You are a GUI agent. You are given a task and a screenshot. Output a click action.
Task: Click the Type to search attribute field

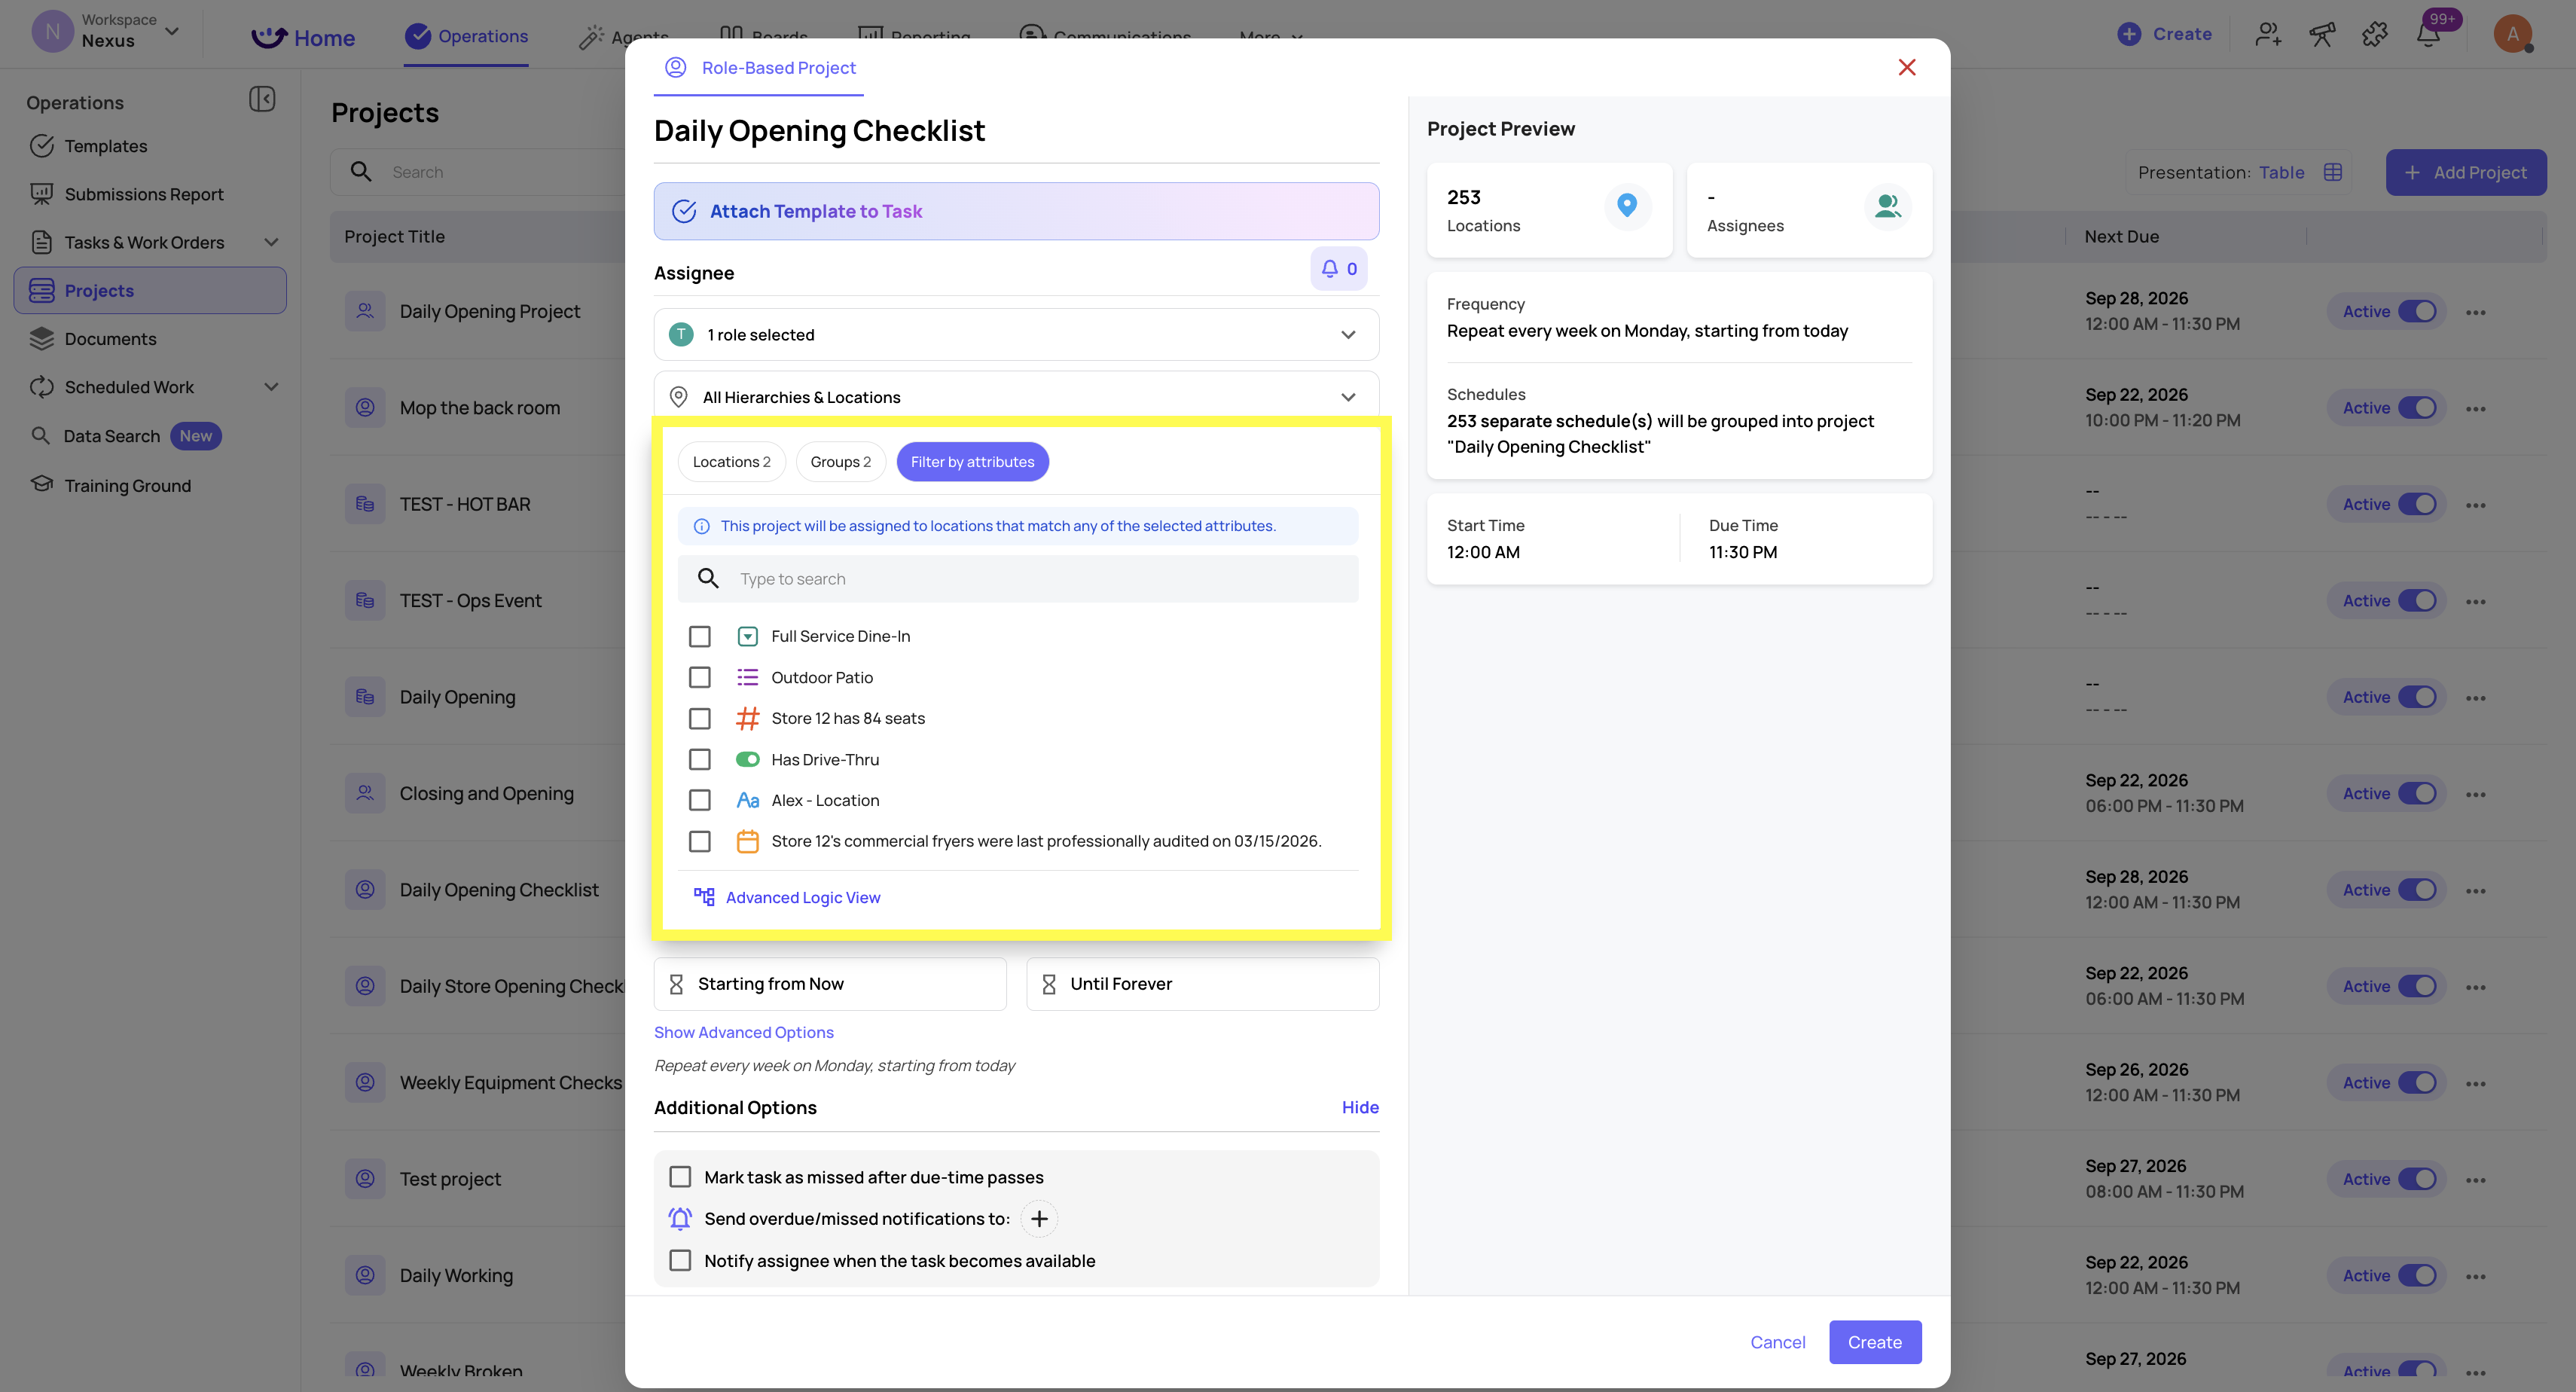pyautogui.click(x=1018, y=579)
